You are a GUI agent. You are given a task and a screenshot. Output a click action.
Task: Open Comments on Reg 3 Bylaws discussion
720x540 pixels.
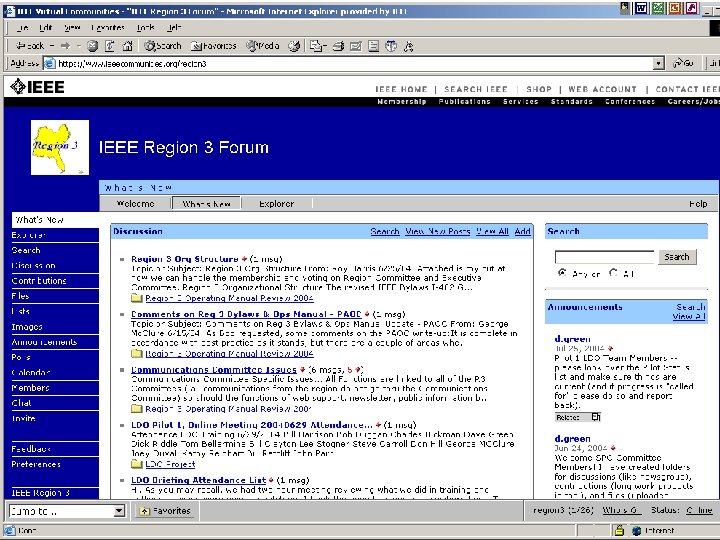coord(246,314)
